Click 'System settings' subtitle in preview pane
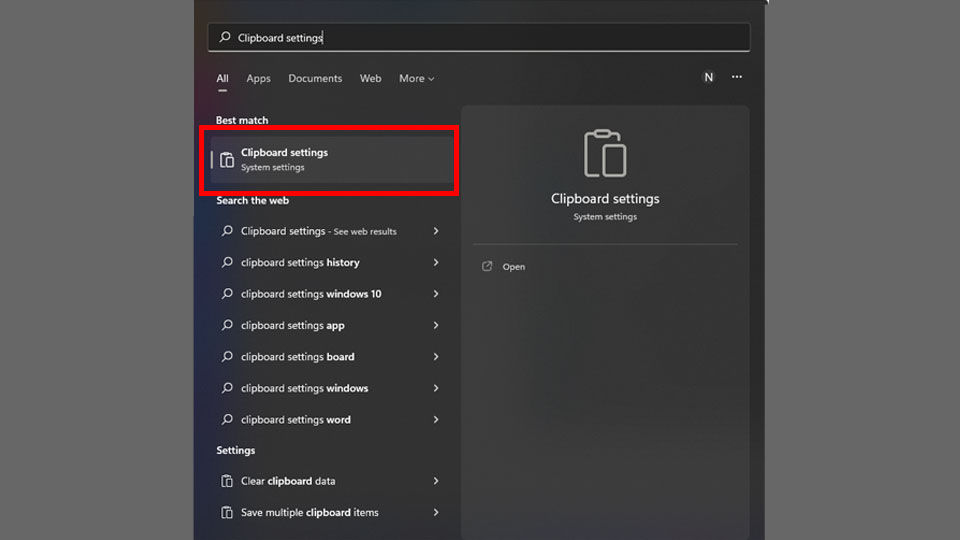 point(605,217)
